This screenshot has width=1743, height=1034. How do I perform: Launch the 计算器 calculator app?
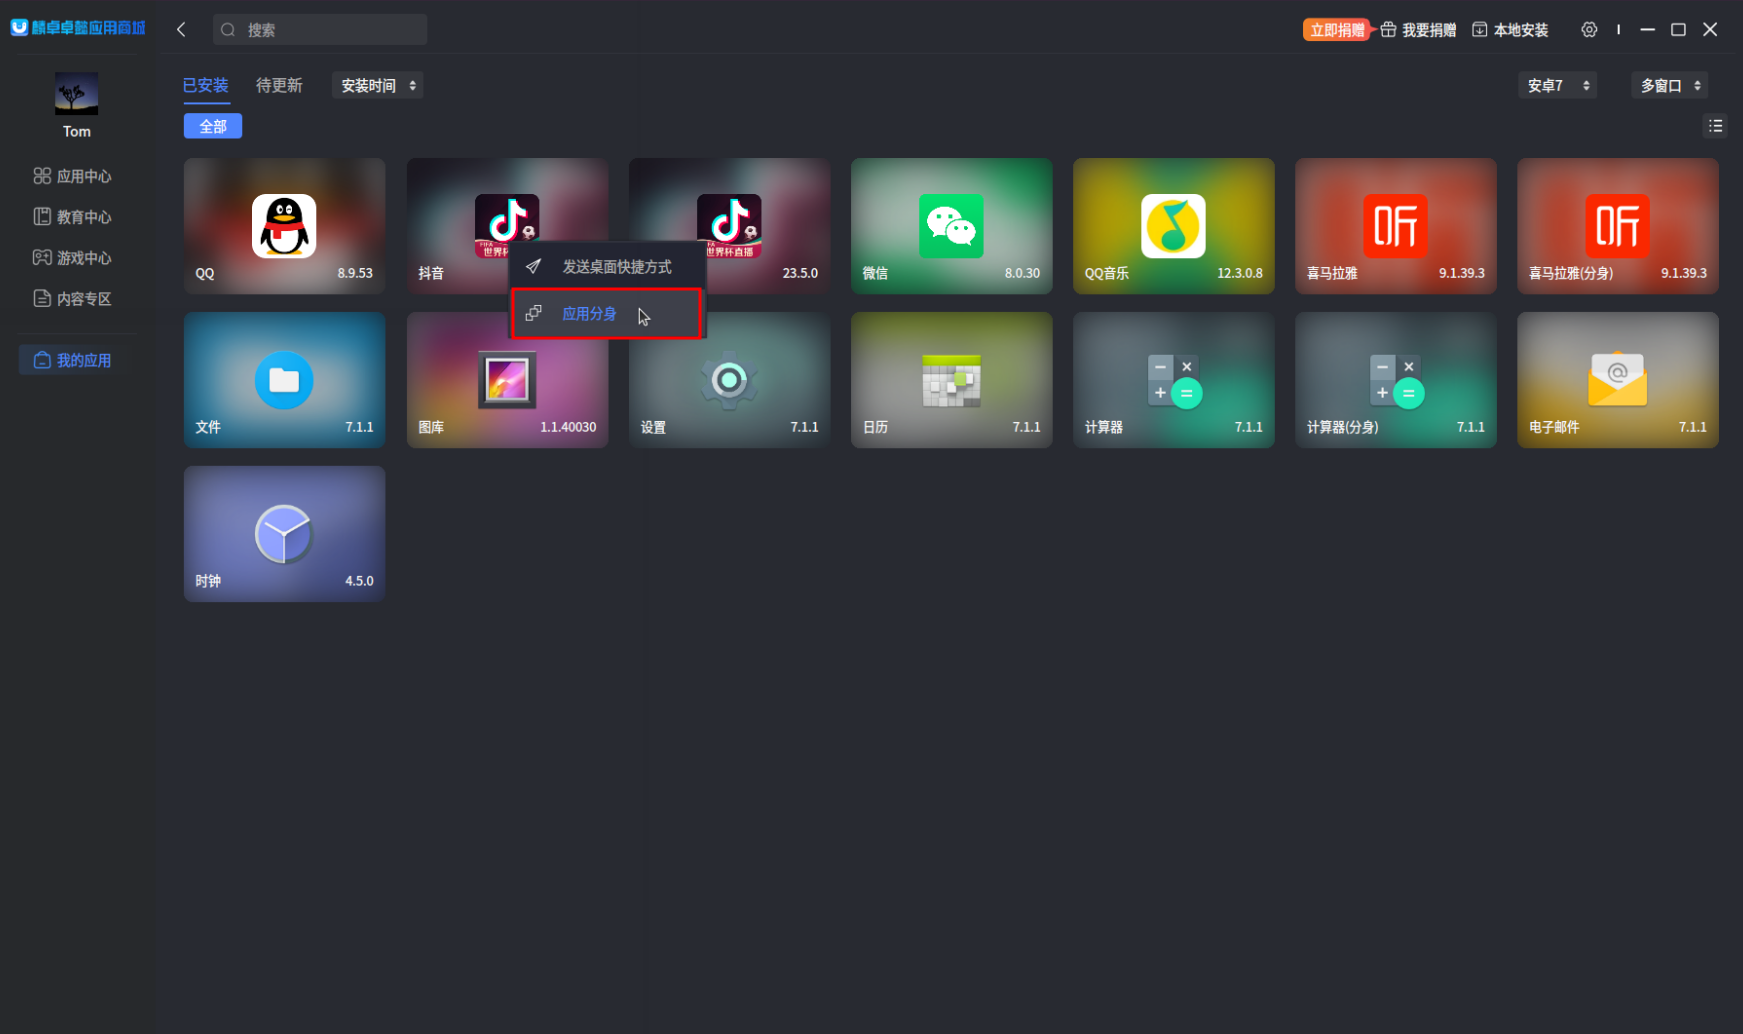1173,380
